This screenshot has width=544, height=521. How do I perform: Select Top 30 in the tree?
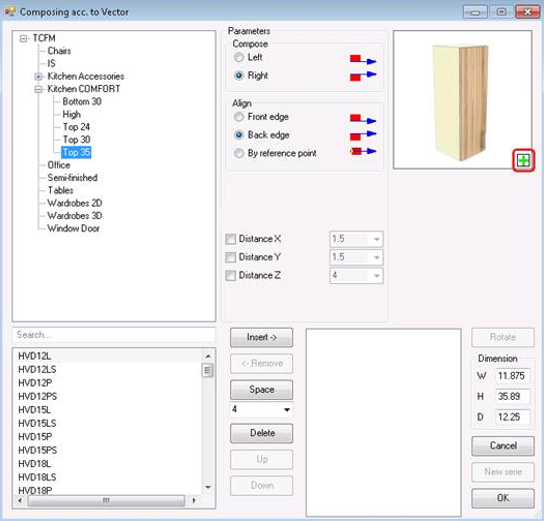(x=76, y=139)
